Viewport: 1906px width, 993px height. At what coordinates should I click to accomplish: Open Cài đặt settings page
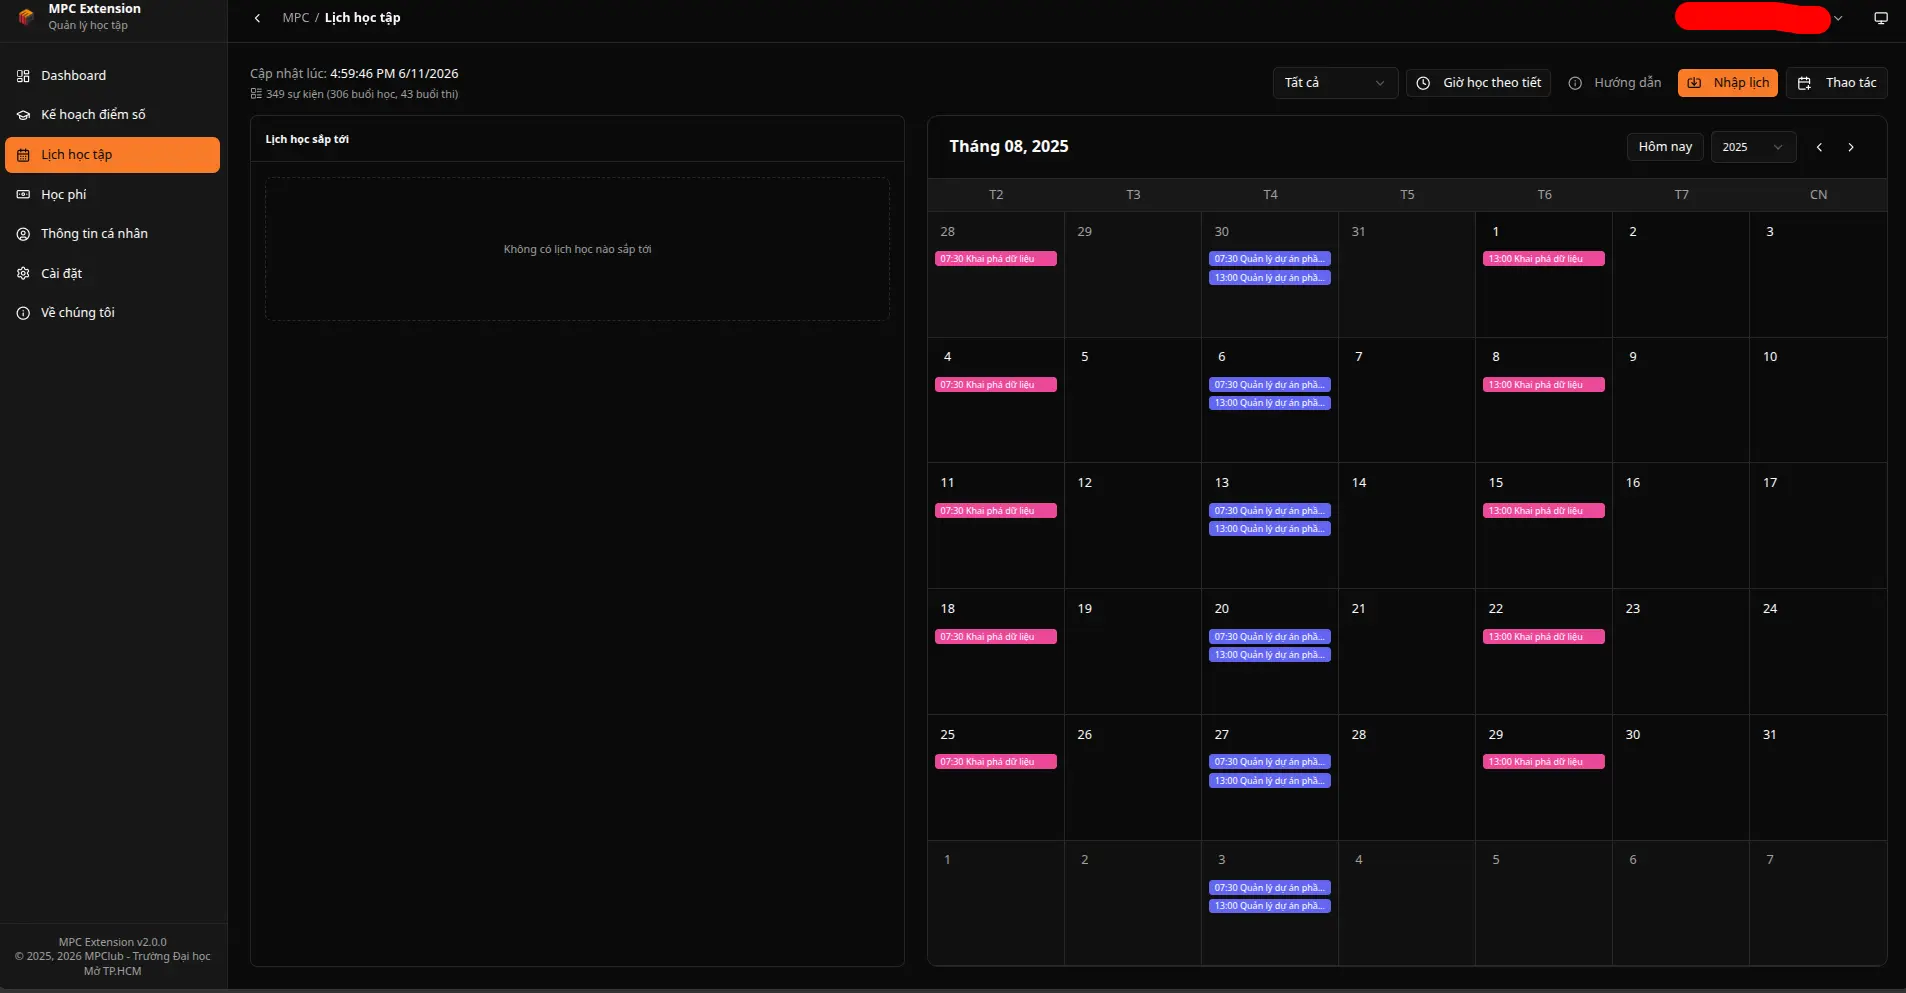coord(112,273)
